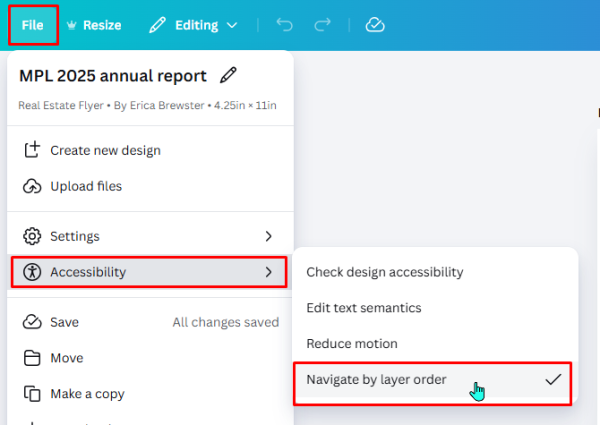Click the Create new design plus icon
The image size is (600, 425).
click(x=32, y=150)
